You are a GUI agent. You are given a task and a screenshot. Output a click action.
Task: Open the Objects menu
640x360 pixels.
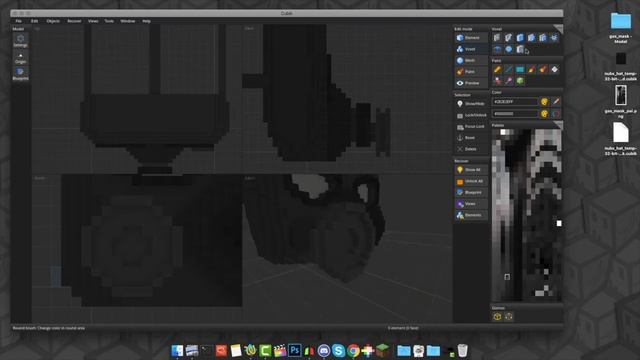click(x=53, y=21)
